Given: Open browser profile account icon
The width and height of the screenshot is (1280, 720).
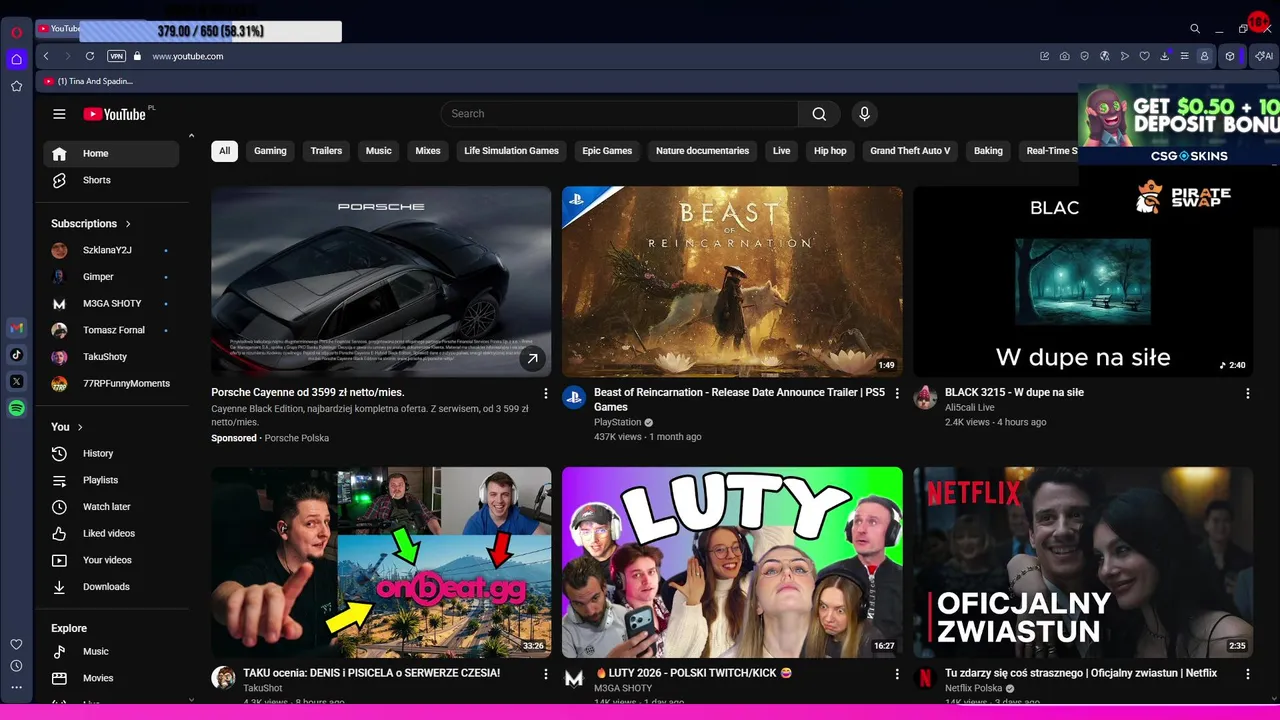Looking at the screenshot, I should pyautogui.click(x=1204, y=56).
